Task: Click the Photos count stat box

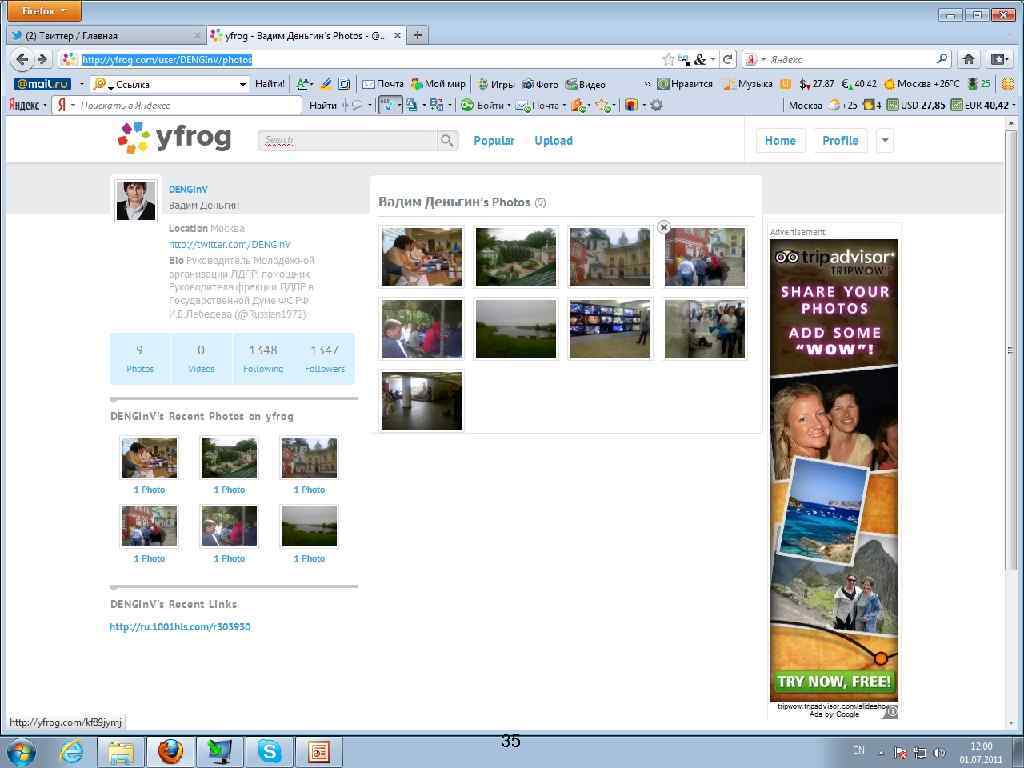Action: coord(140,359)
